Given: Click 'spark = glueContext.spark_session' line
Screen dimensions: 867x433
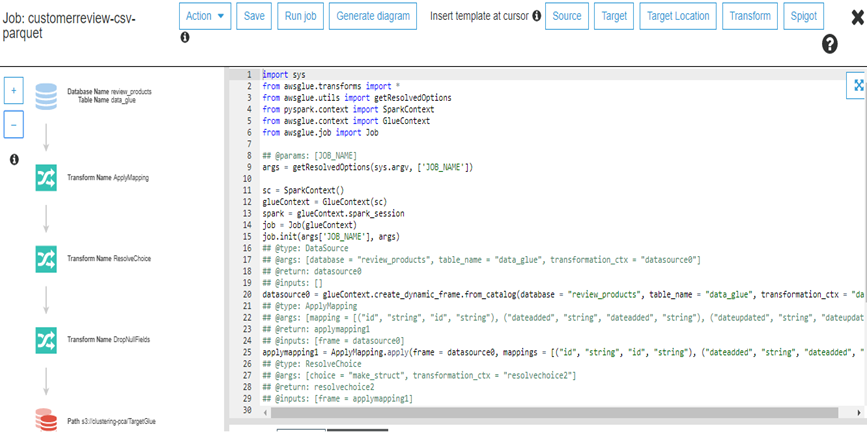Looking at the screenshot, I should pyautogui.click(x=333, y=213).
